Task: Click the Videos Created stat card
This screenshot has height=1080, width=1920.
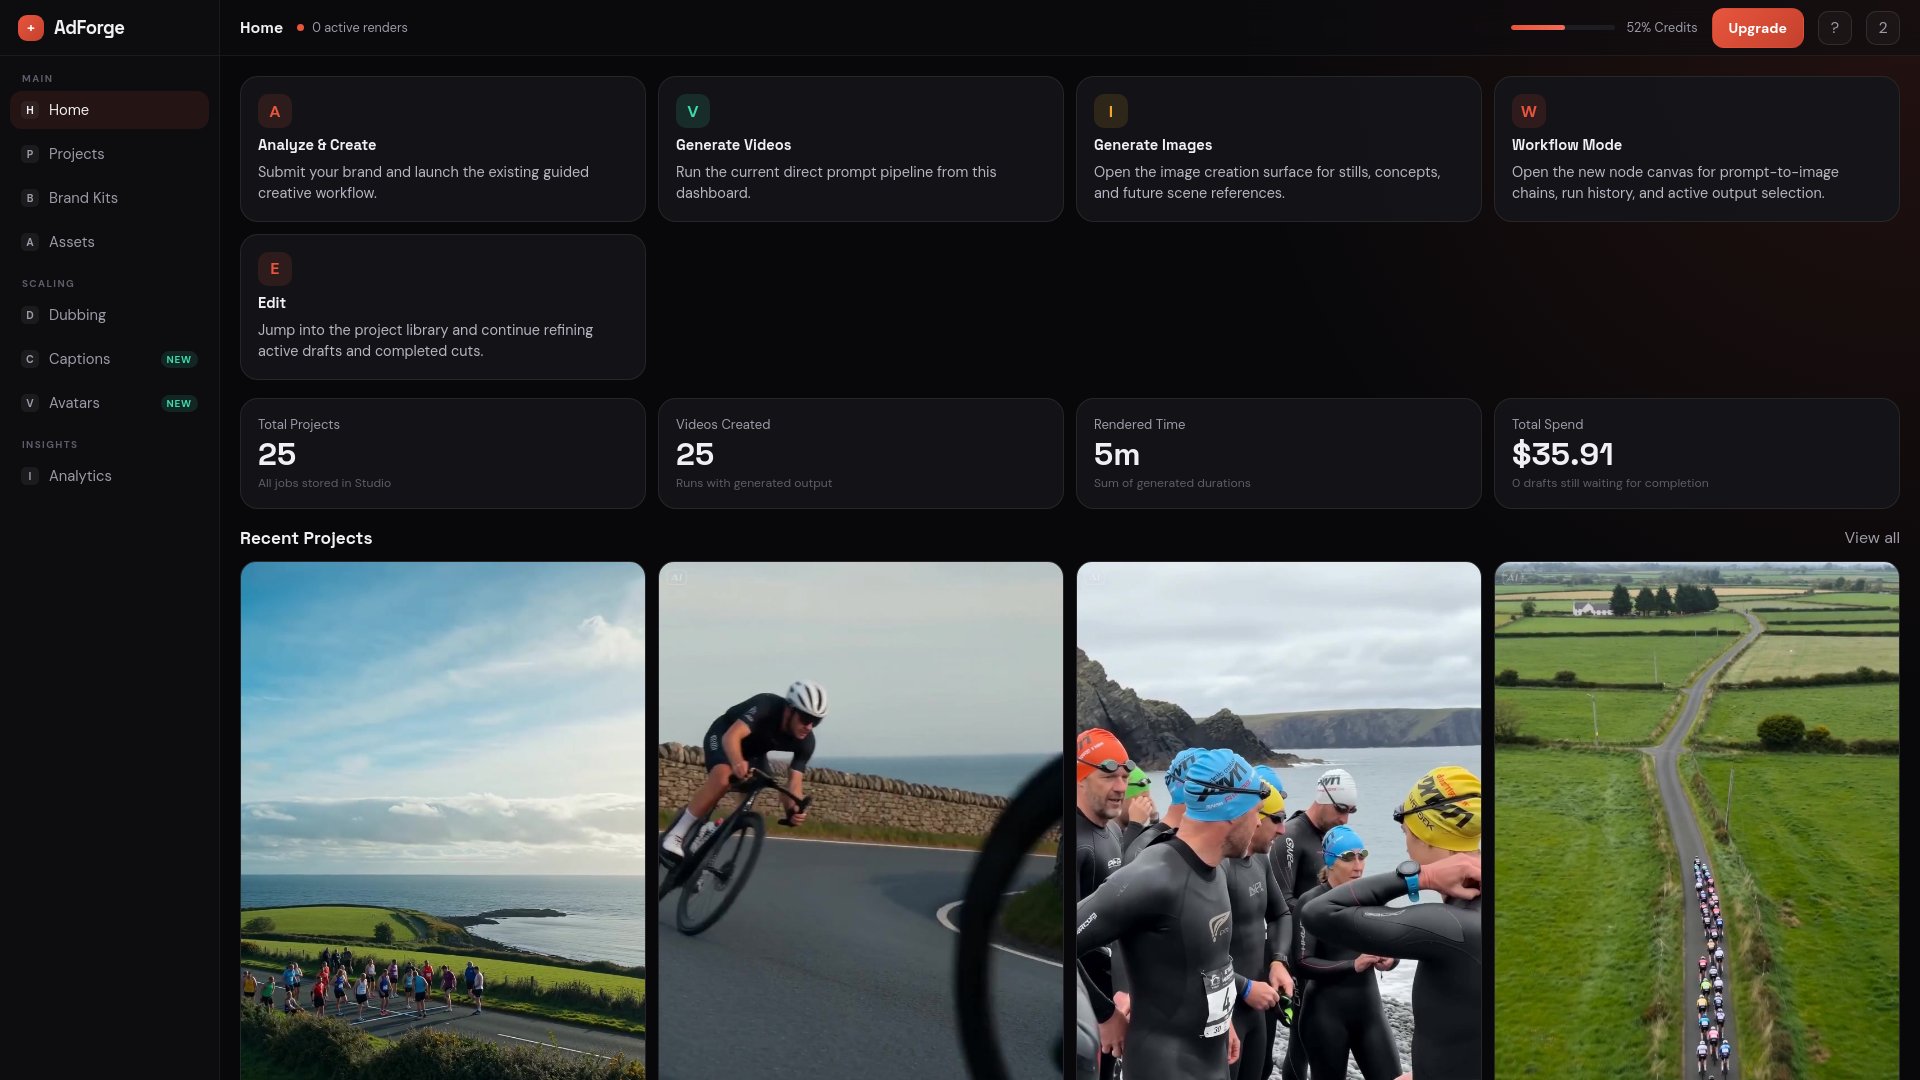Action: point(861,453)
